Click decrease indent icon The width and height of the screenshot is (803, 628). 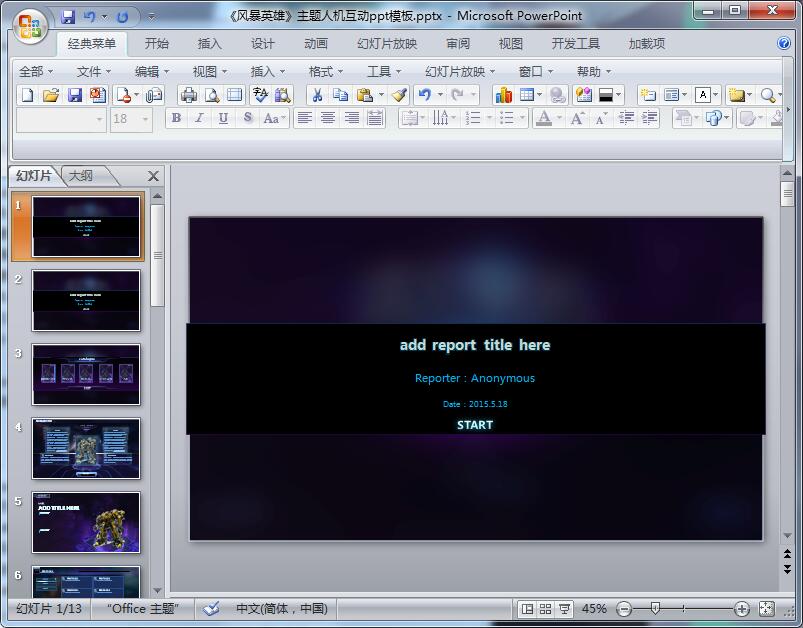[626, 118]
